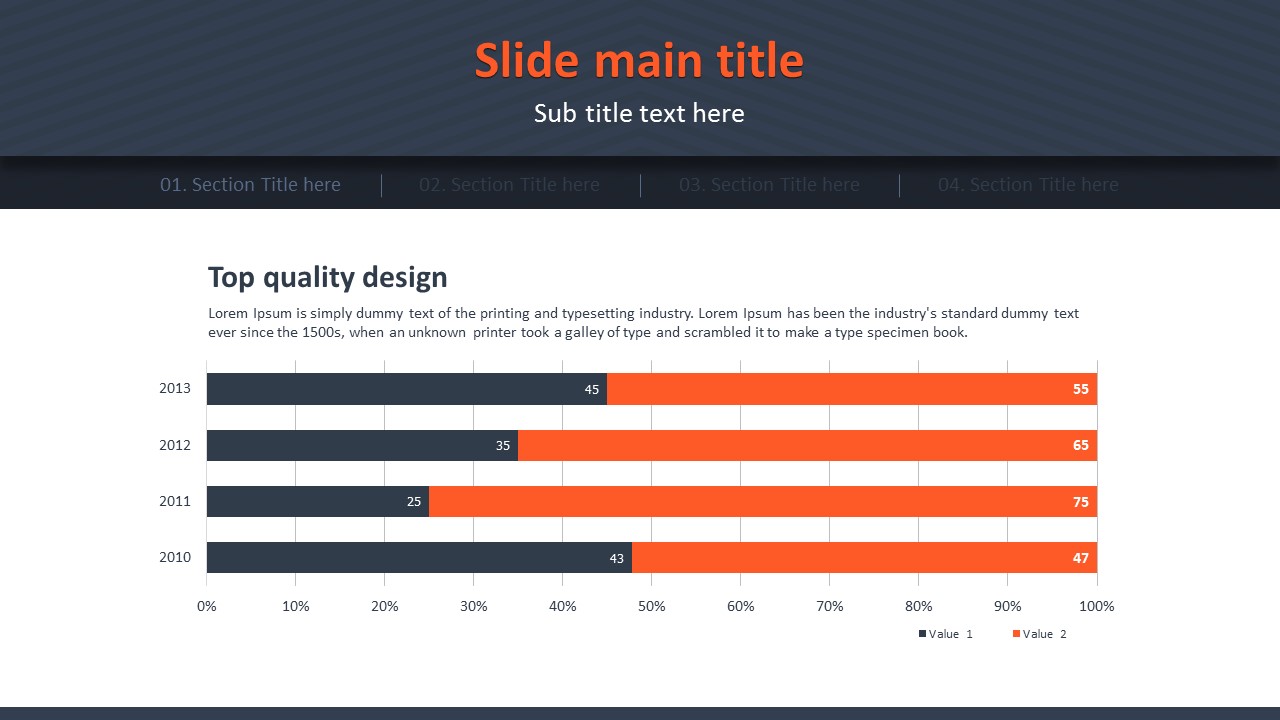Click the 2013 category axis label
This screenshot has height=720, width=1280.
175,389
